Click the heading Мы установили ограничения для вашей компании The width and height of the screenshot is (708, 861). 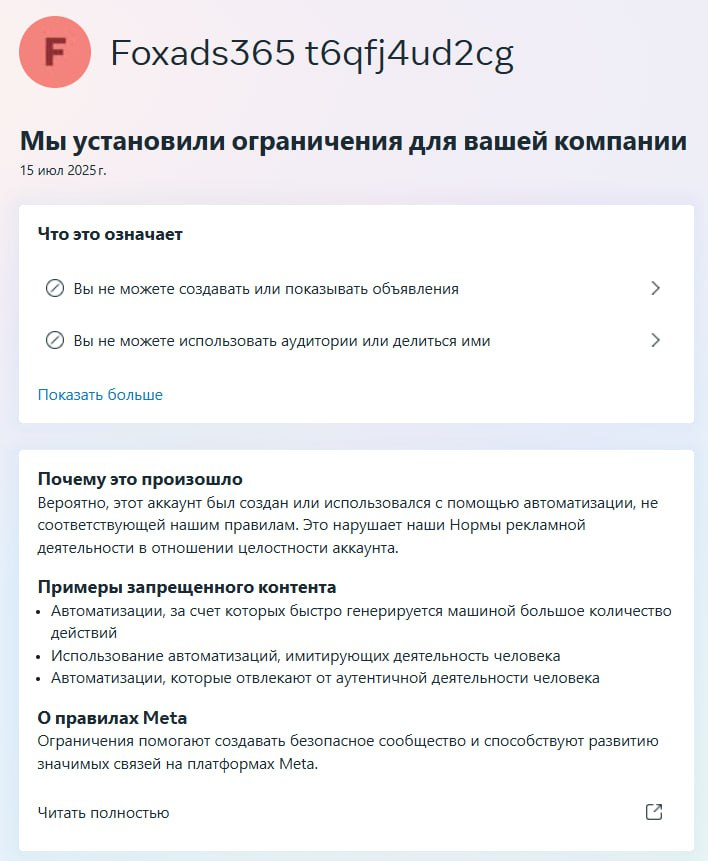[x=353, y=141]
